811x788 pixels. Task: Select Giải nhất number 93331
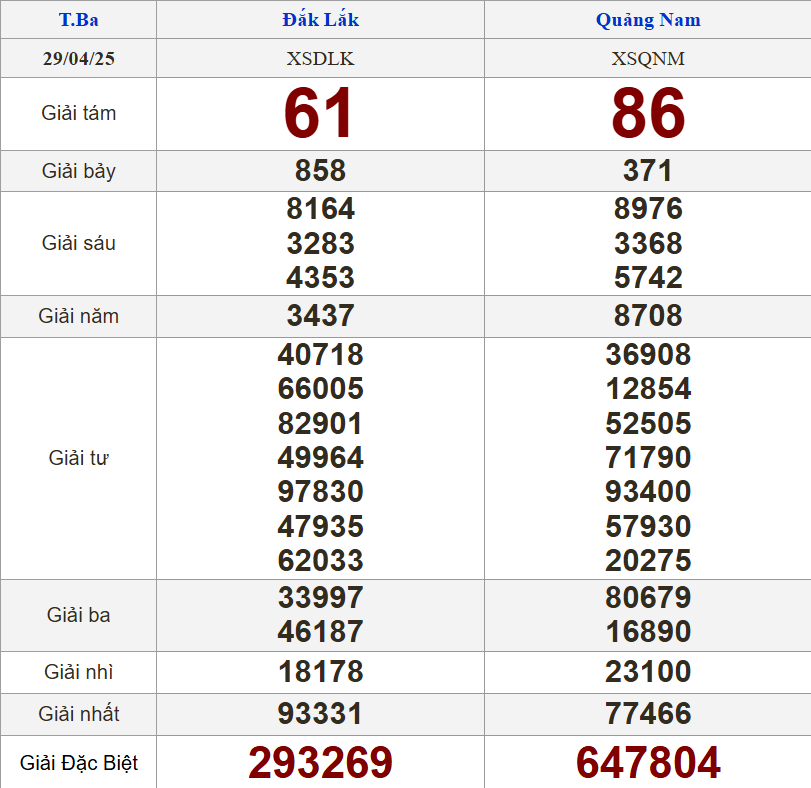coord(320,714)
